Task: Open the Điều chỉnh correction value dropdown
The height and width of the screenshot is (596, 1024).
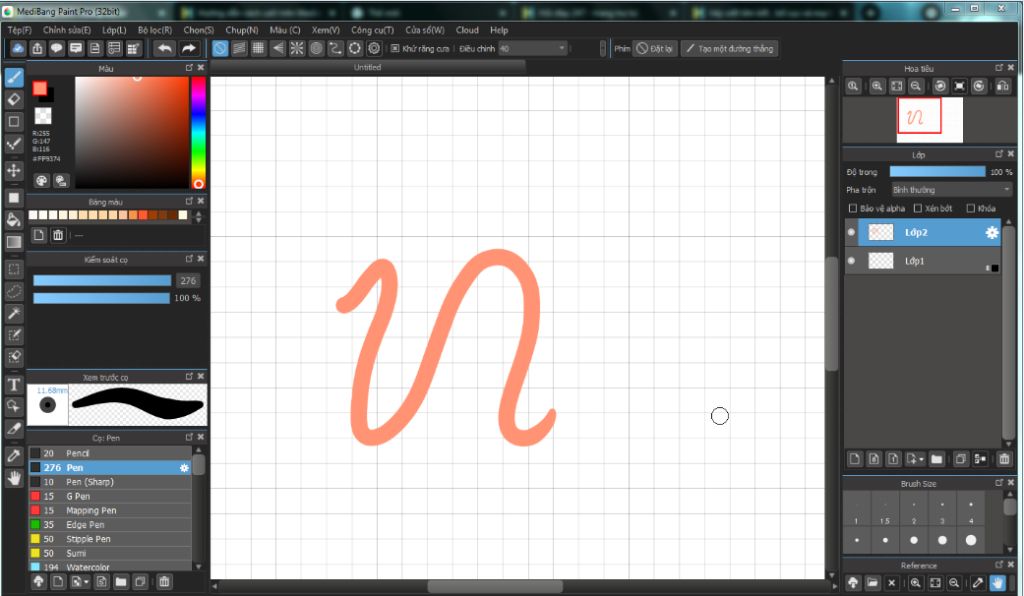Action: click(x=533, y=48)
